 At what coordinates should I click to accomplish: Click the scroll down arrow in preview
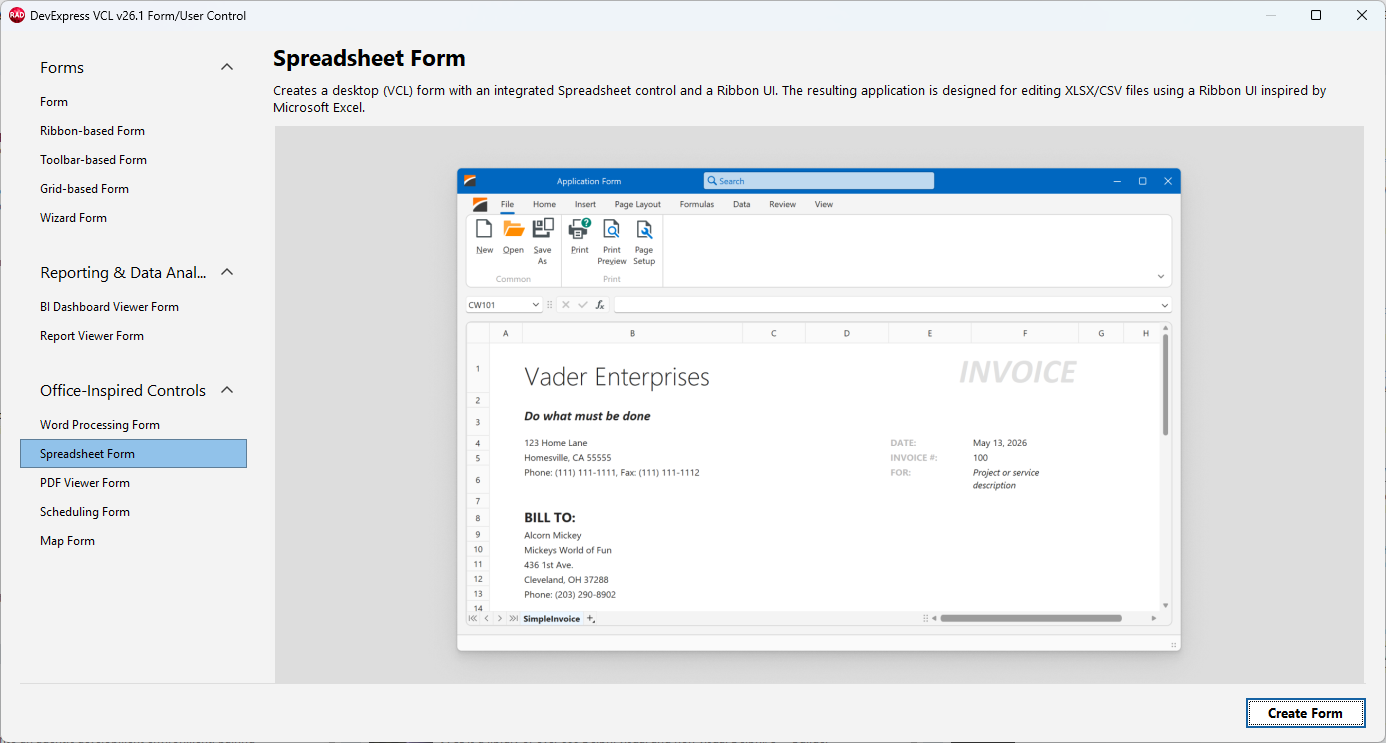1165,605
